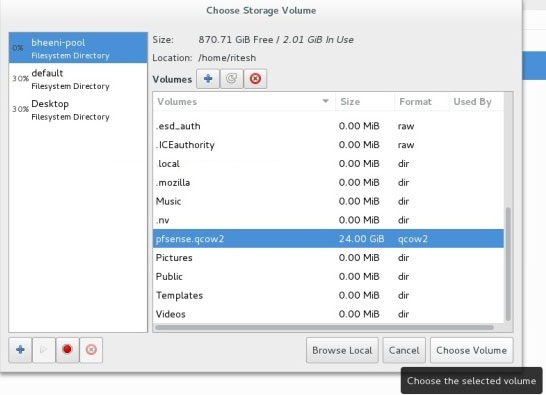Select the .mozilla volume row

click(328, 183)
